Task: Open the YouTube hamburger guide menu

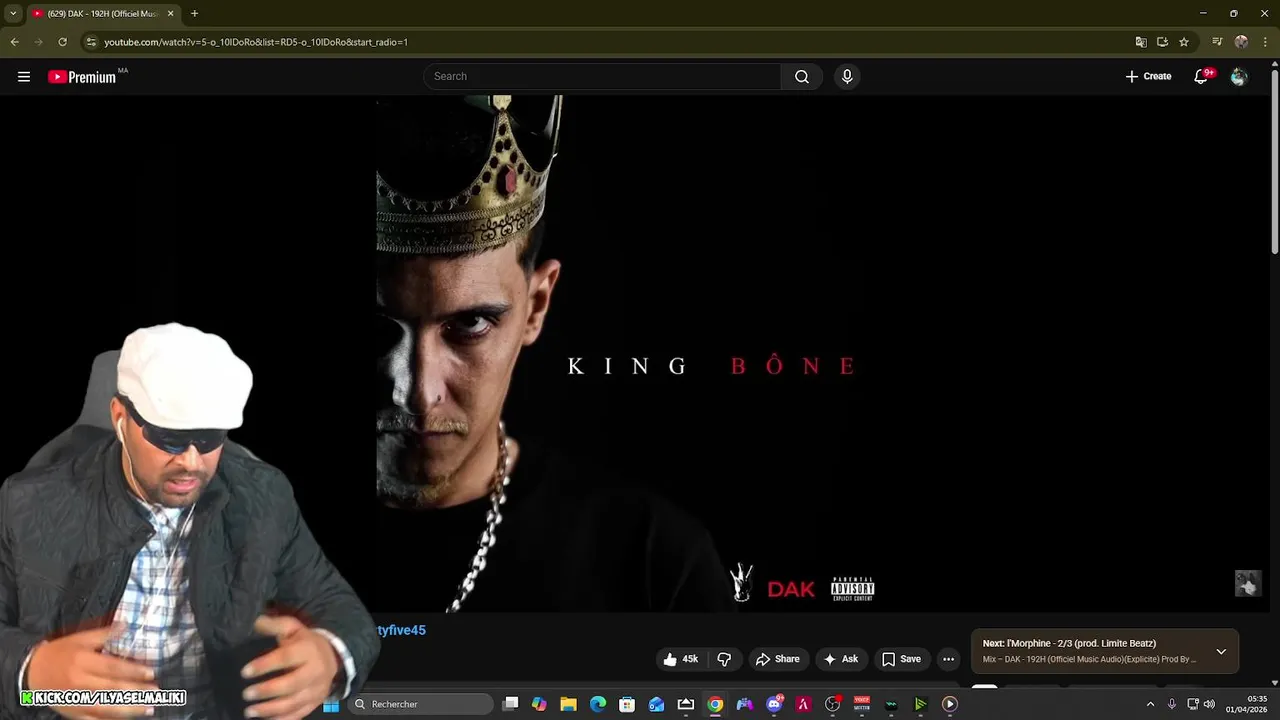Action: point(24,76)
